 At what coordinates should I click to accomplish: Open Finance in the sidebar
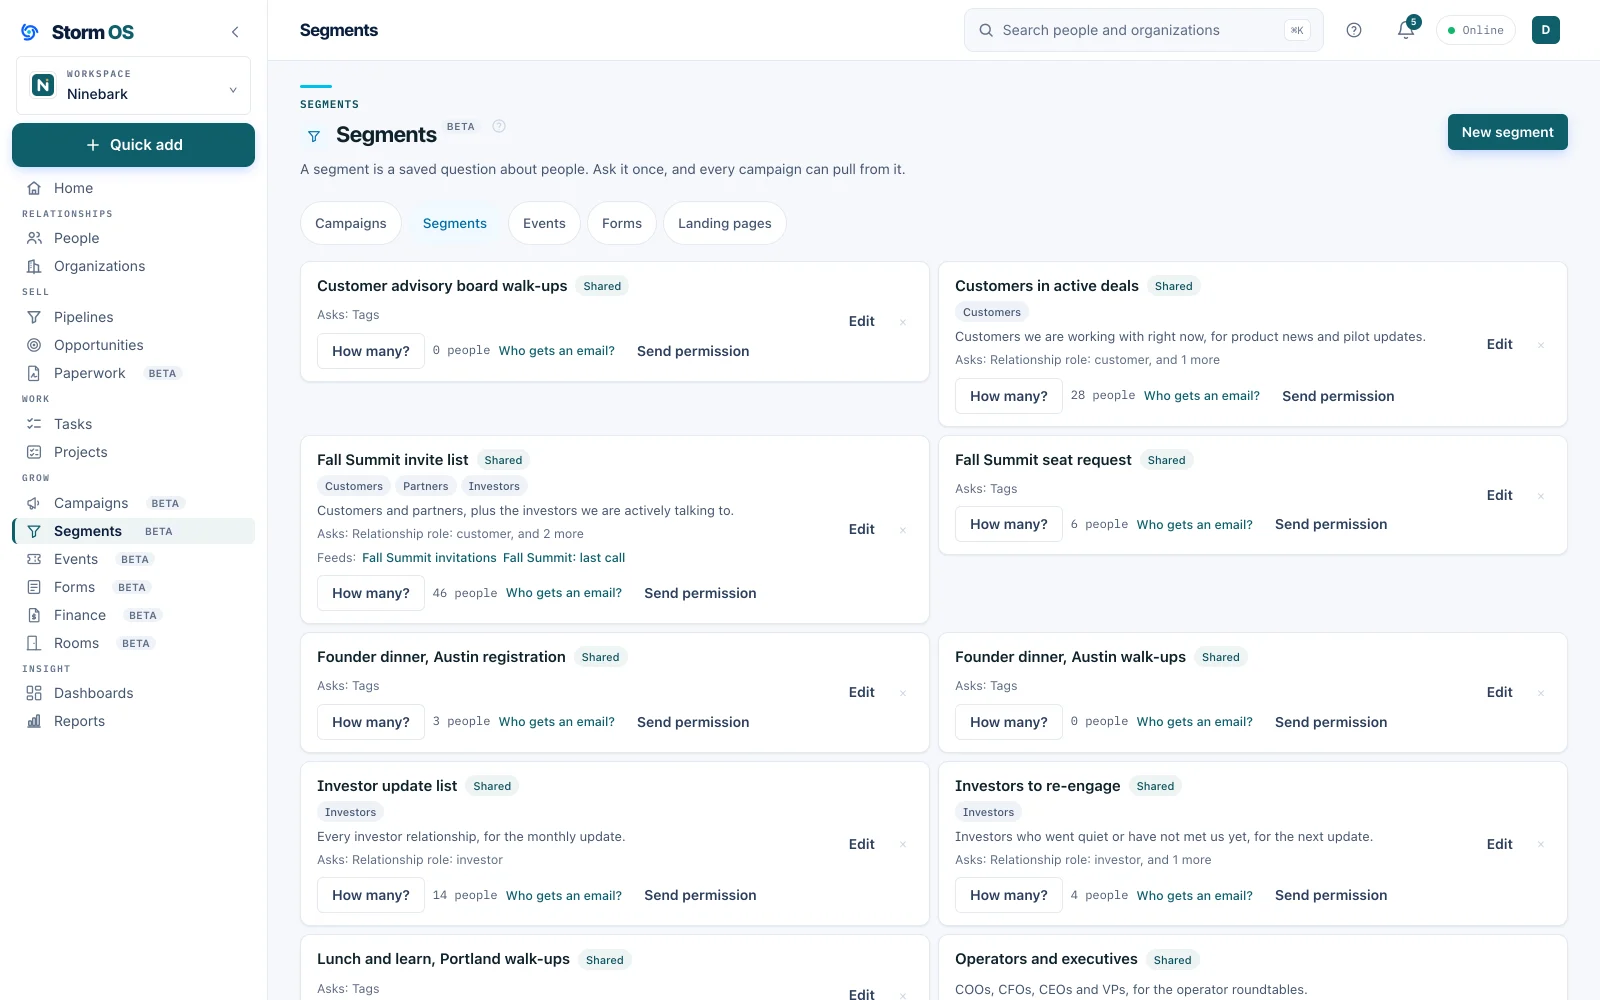(x=133, y=615)
